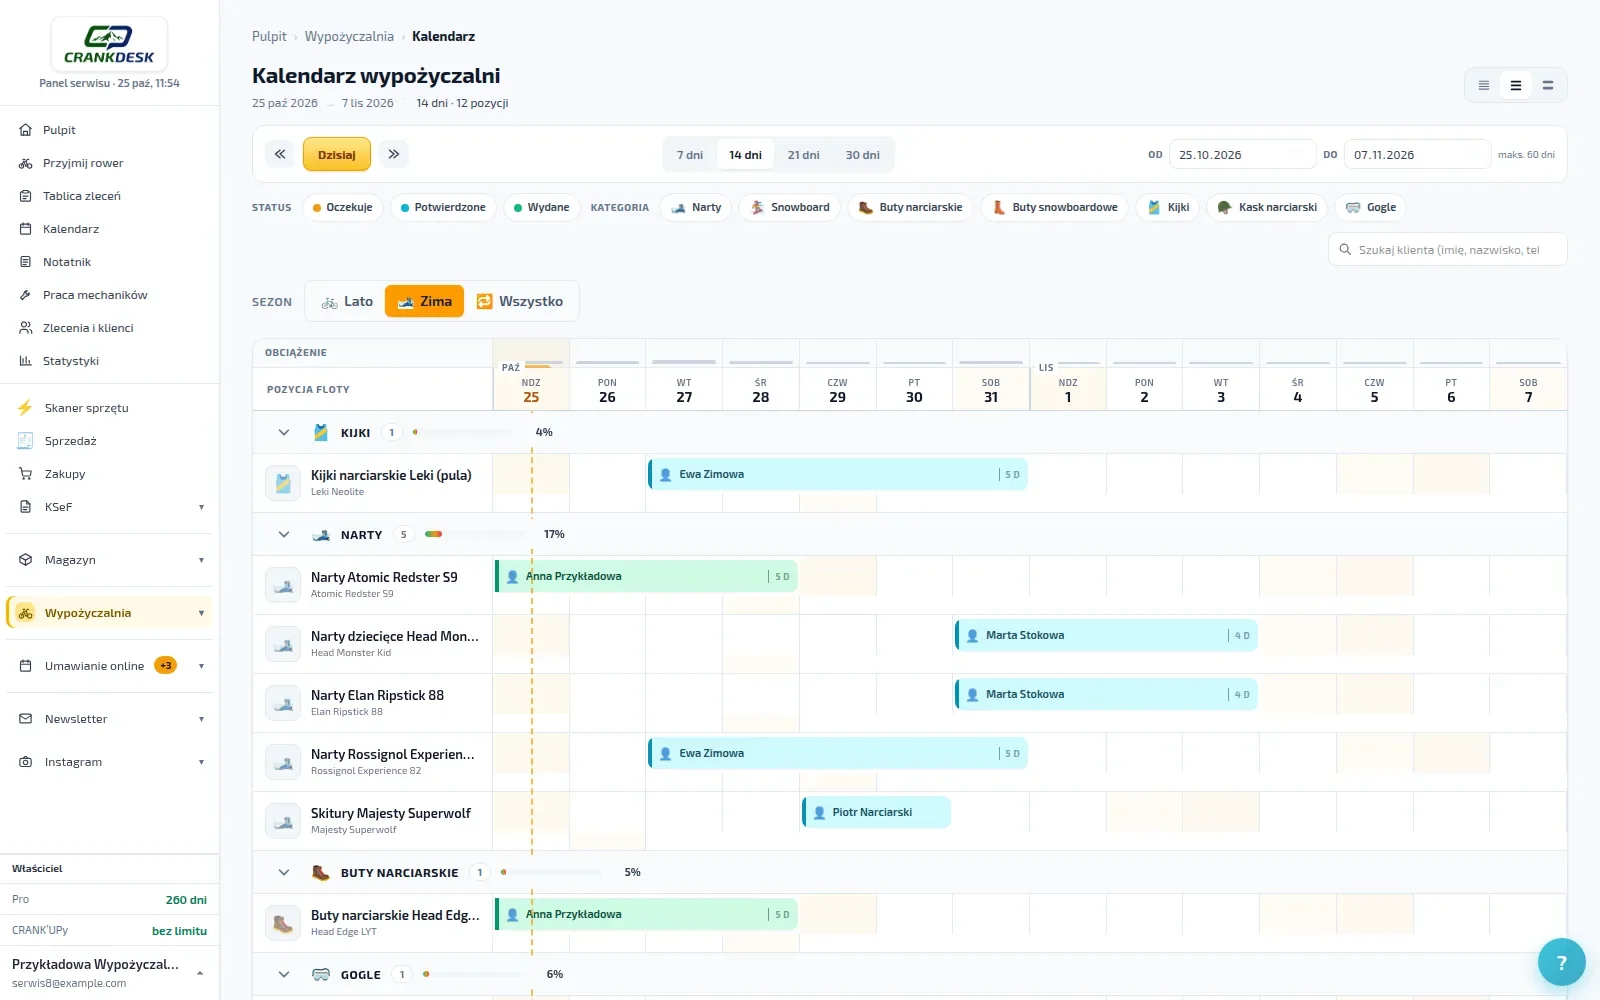Open Przyjmij rower in sidebar

pos(110,163)
